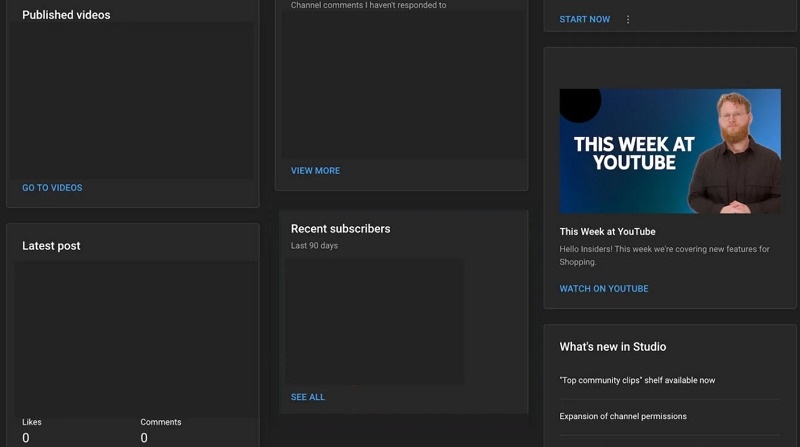Image resolution: width=800 pixels, height=447 pixels.
Task: Click the Comments count under Latest post
Action: tap(144, 438)
